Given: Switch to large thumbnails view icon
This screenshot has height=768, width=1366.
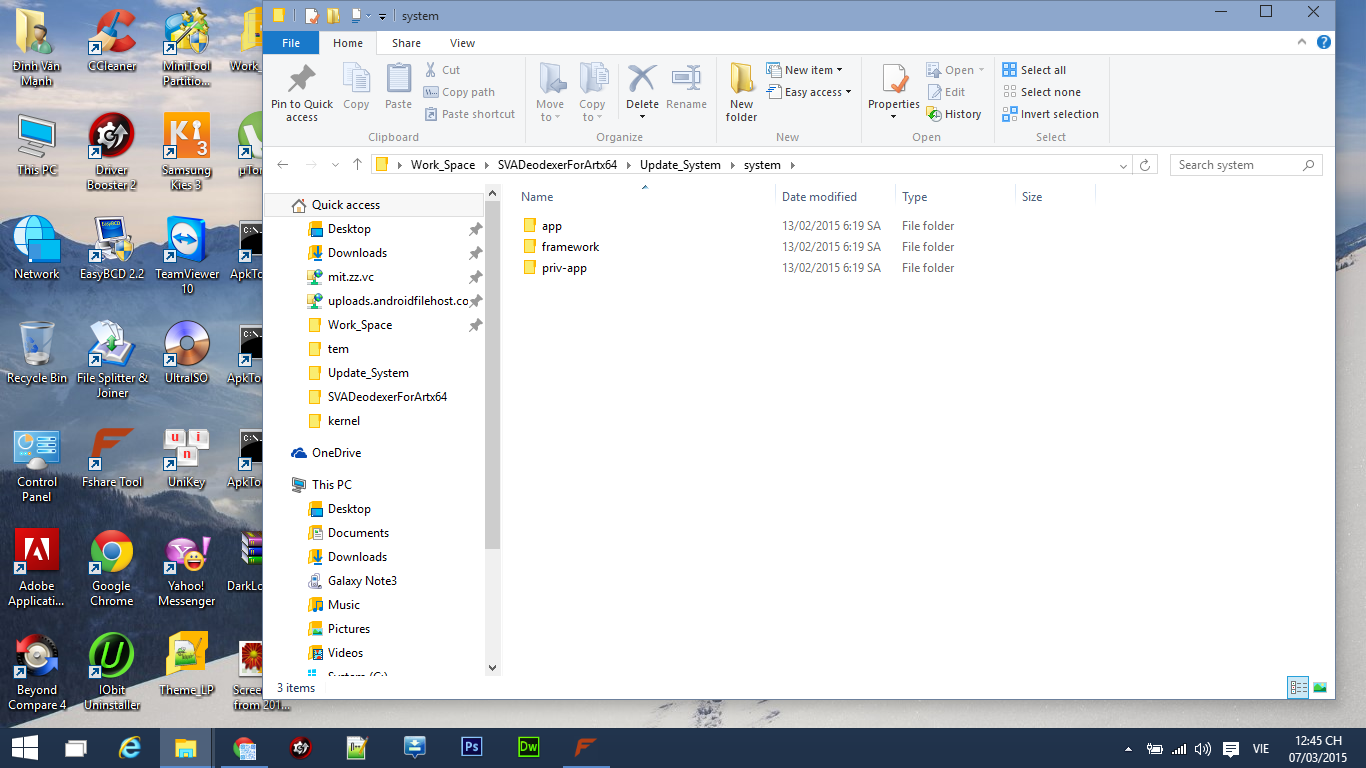Looking at the screenshot, I should pos(1320,687).
